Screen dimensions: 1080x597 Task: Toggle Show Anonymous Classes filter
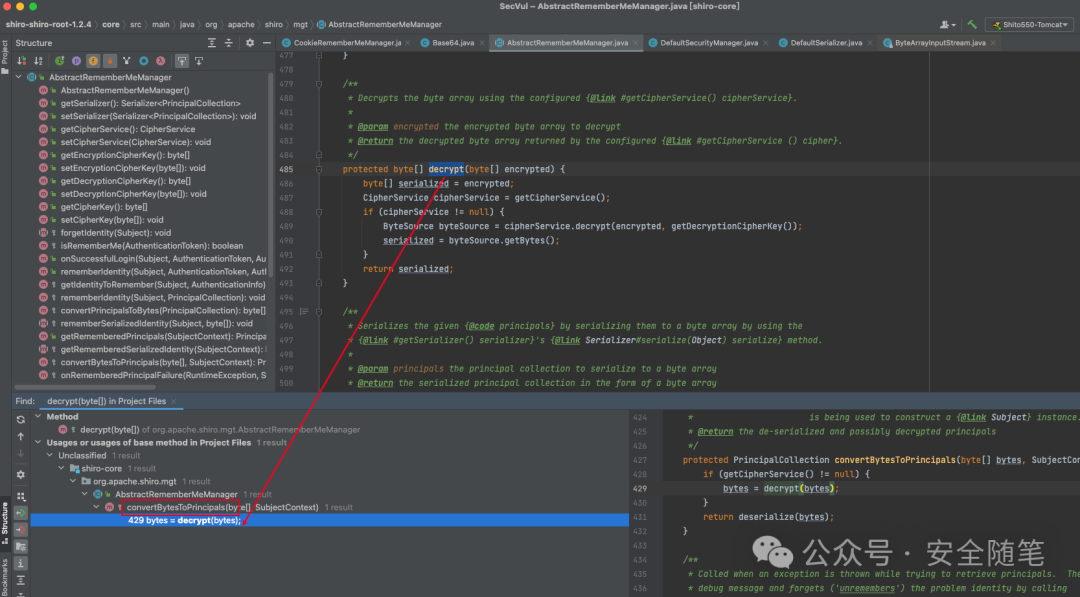(143, 61)
